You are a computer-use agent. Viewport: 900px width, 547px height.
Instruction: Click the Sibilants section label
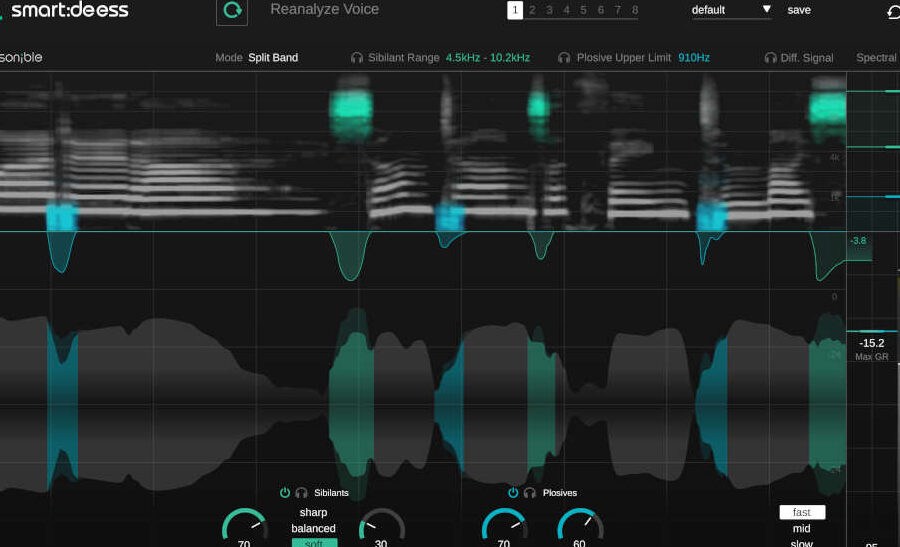(331, 492)
